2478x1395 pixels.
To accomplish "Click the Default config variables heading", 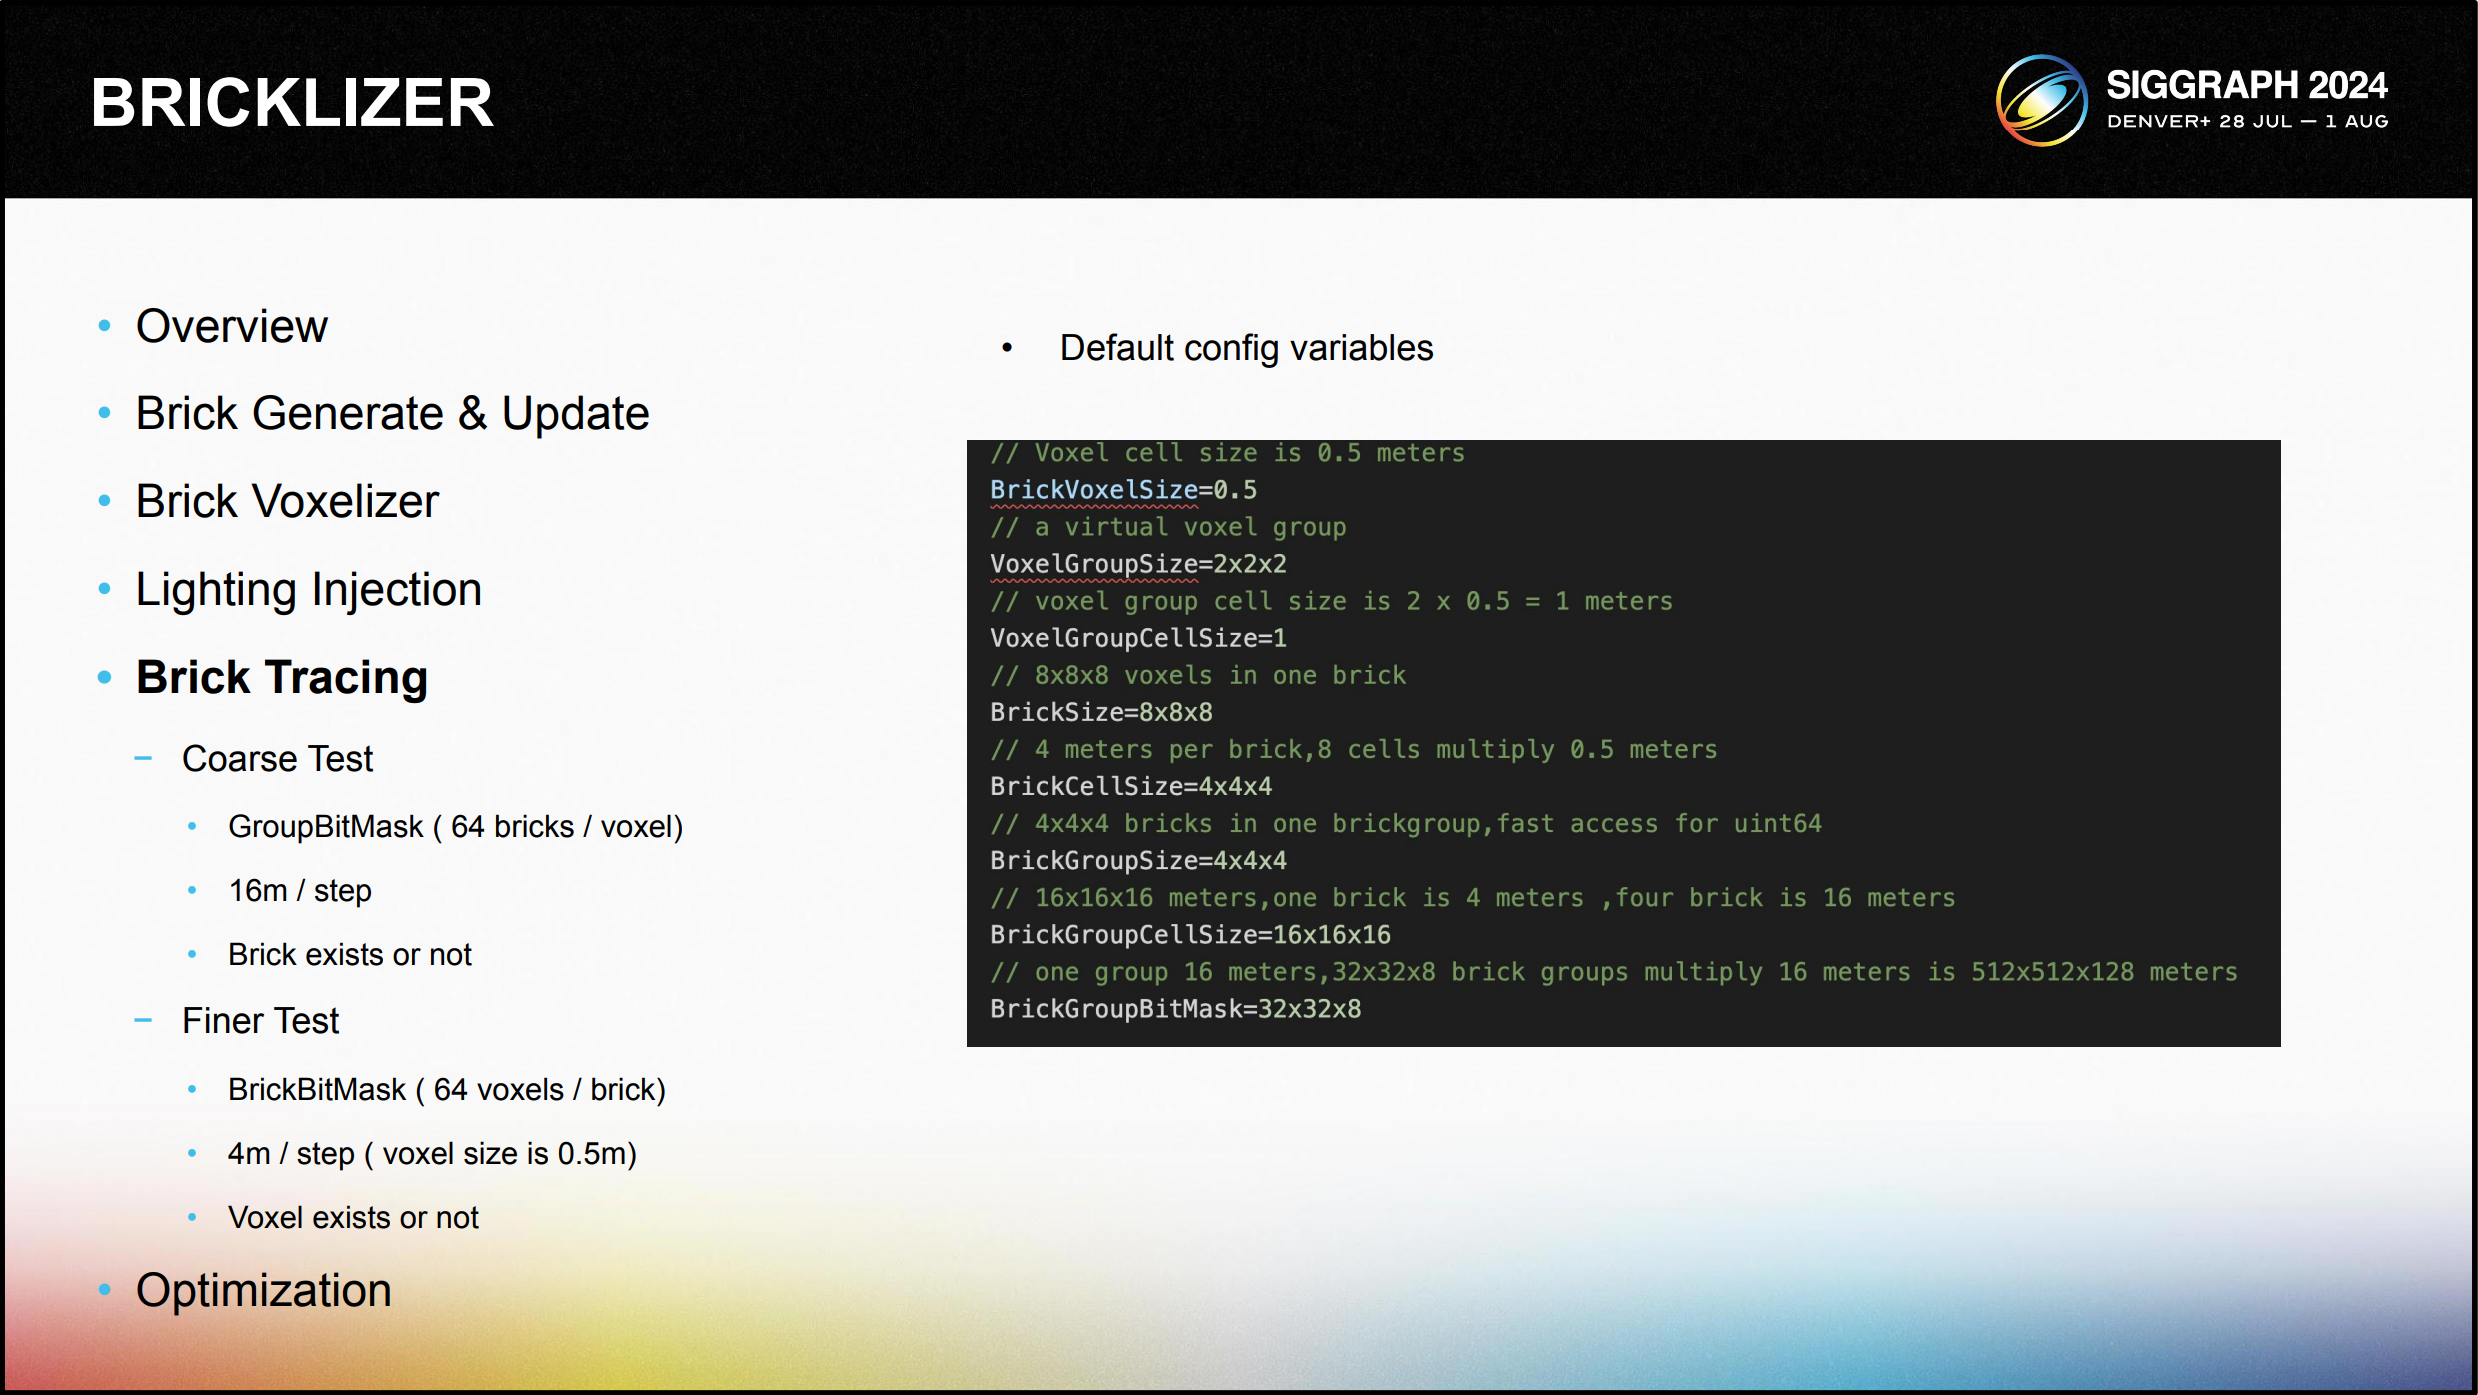I will pos(1246,348).
